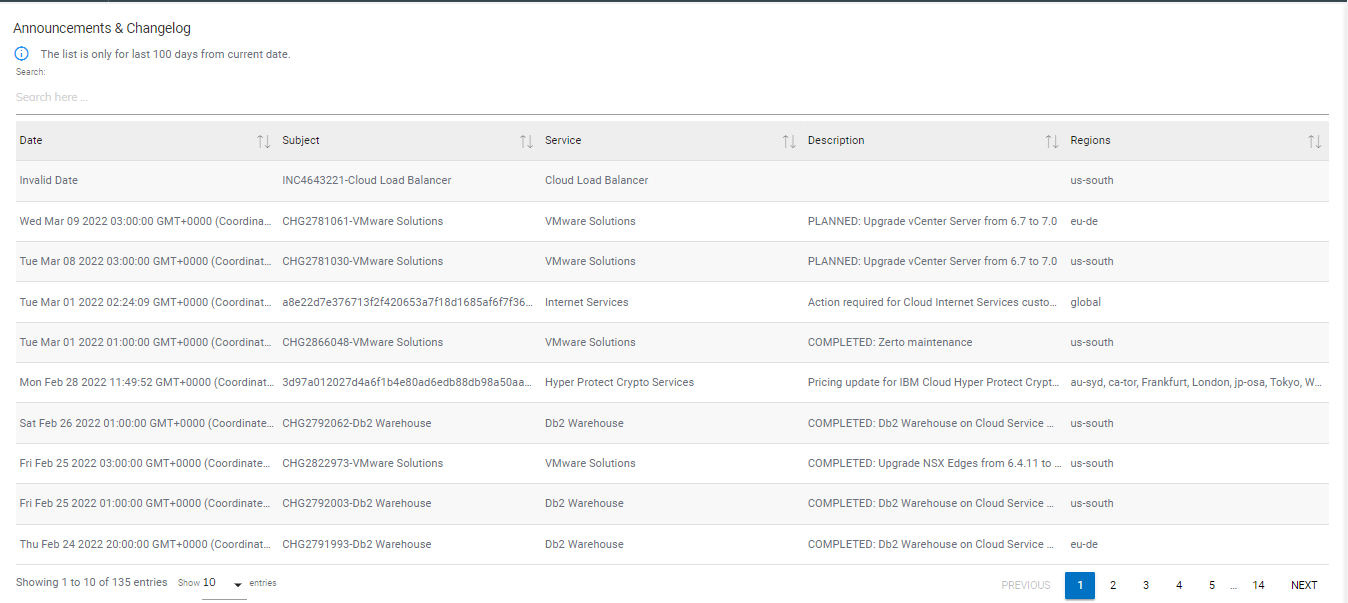Image resolution: width=1348 pixels, height=603 pixels.
Task: Open page 5 in pagination
Action: click(1212, 585)
